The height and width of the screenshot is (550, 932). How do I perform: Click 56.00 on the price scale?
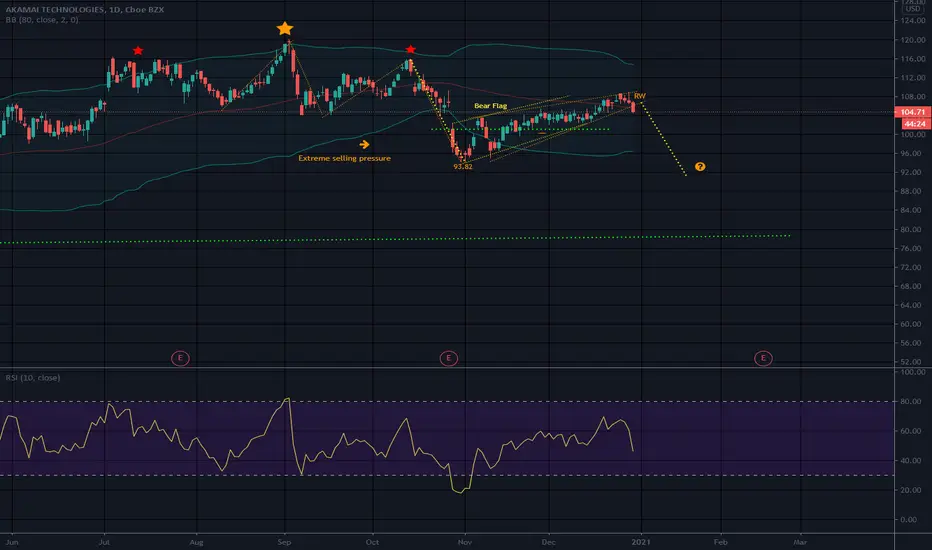pos(912,343)
